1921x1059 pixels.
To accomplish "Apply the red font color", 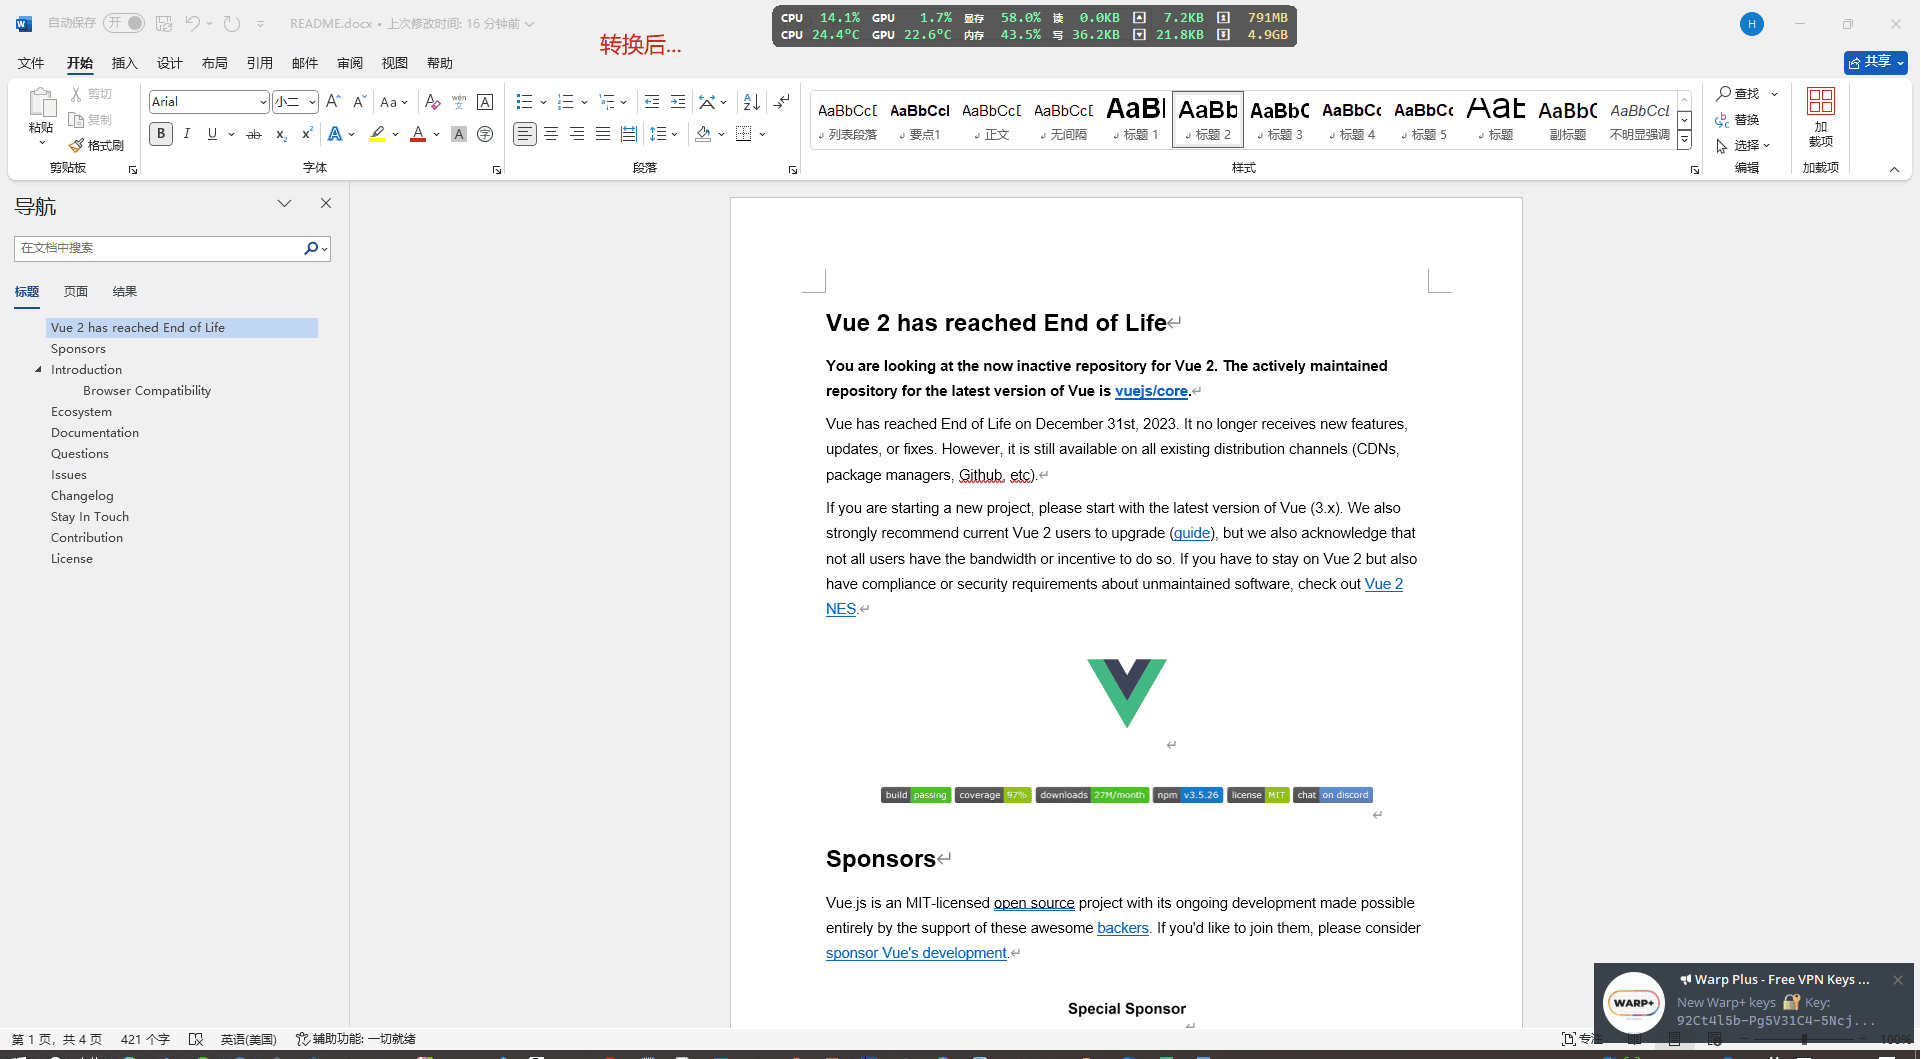I will pos(418,134).
